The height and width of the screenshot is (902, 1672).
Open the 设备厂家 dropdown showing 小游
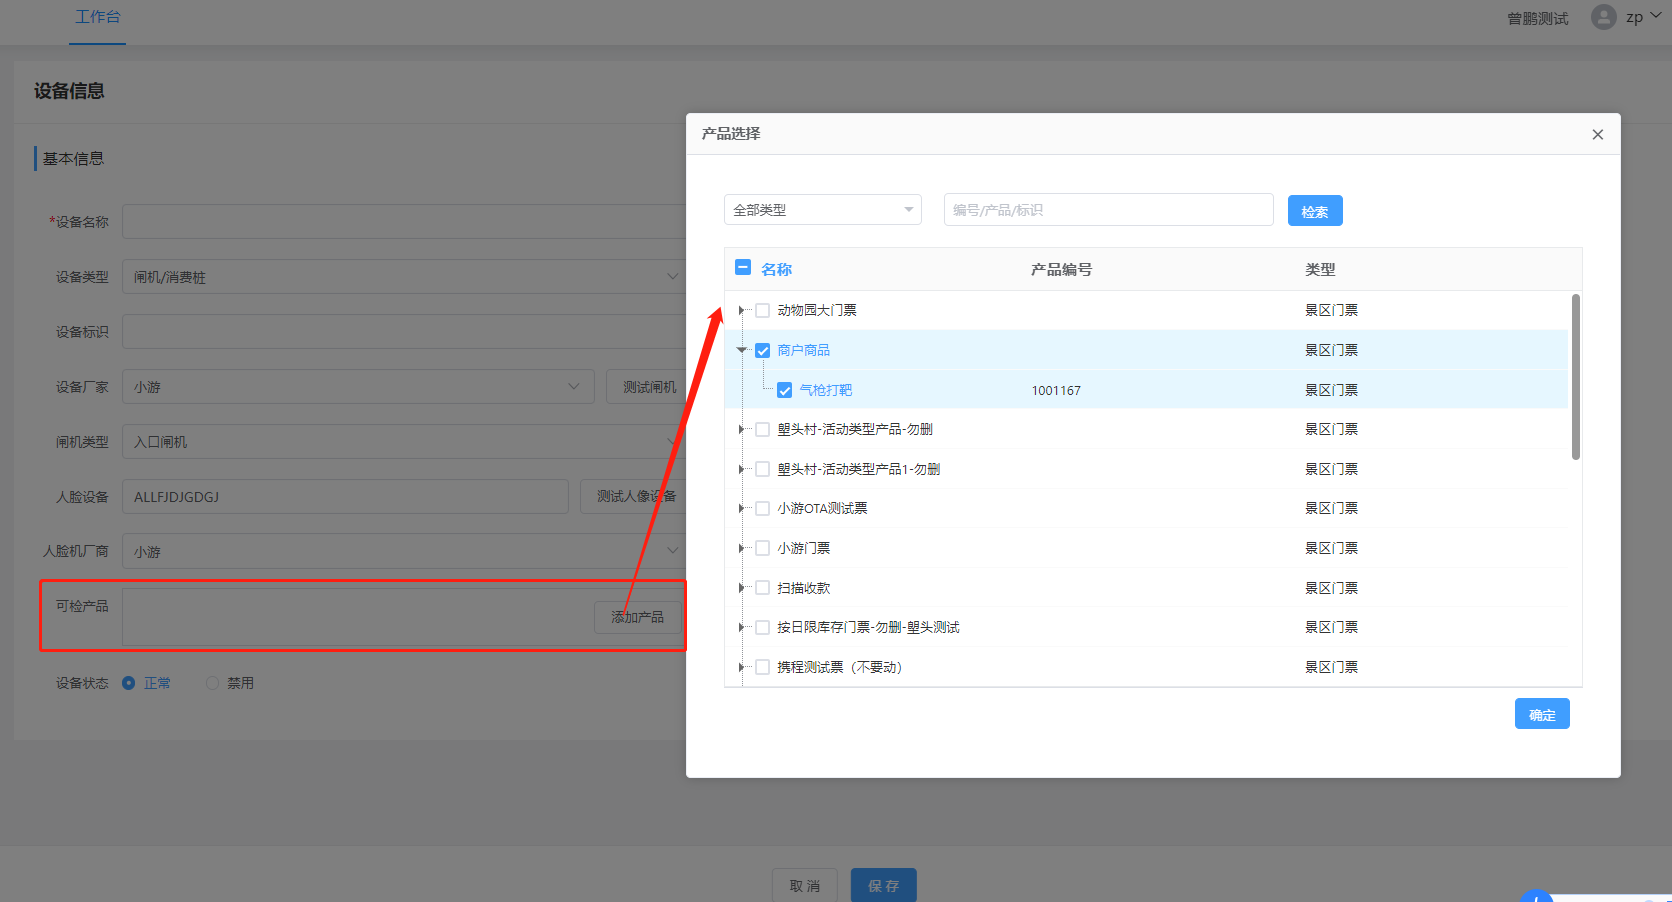pos(358,387)
